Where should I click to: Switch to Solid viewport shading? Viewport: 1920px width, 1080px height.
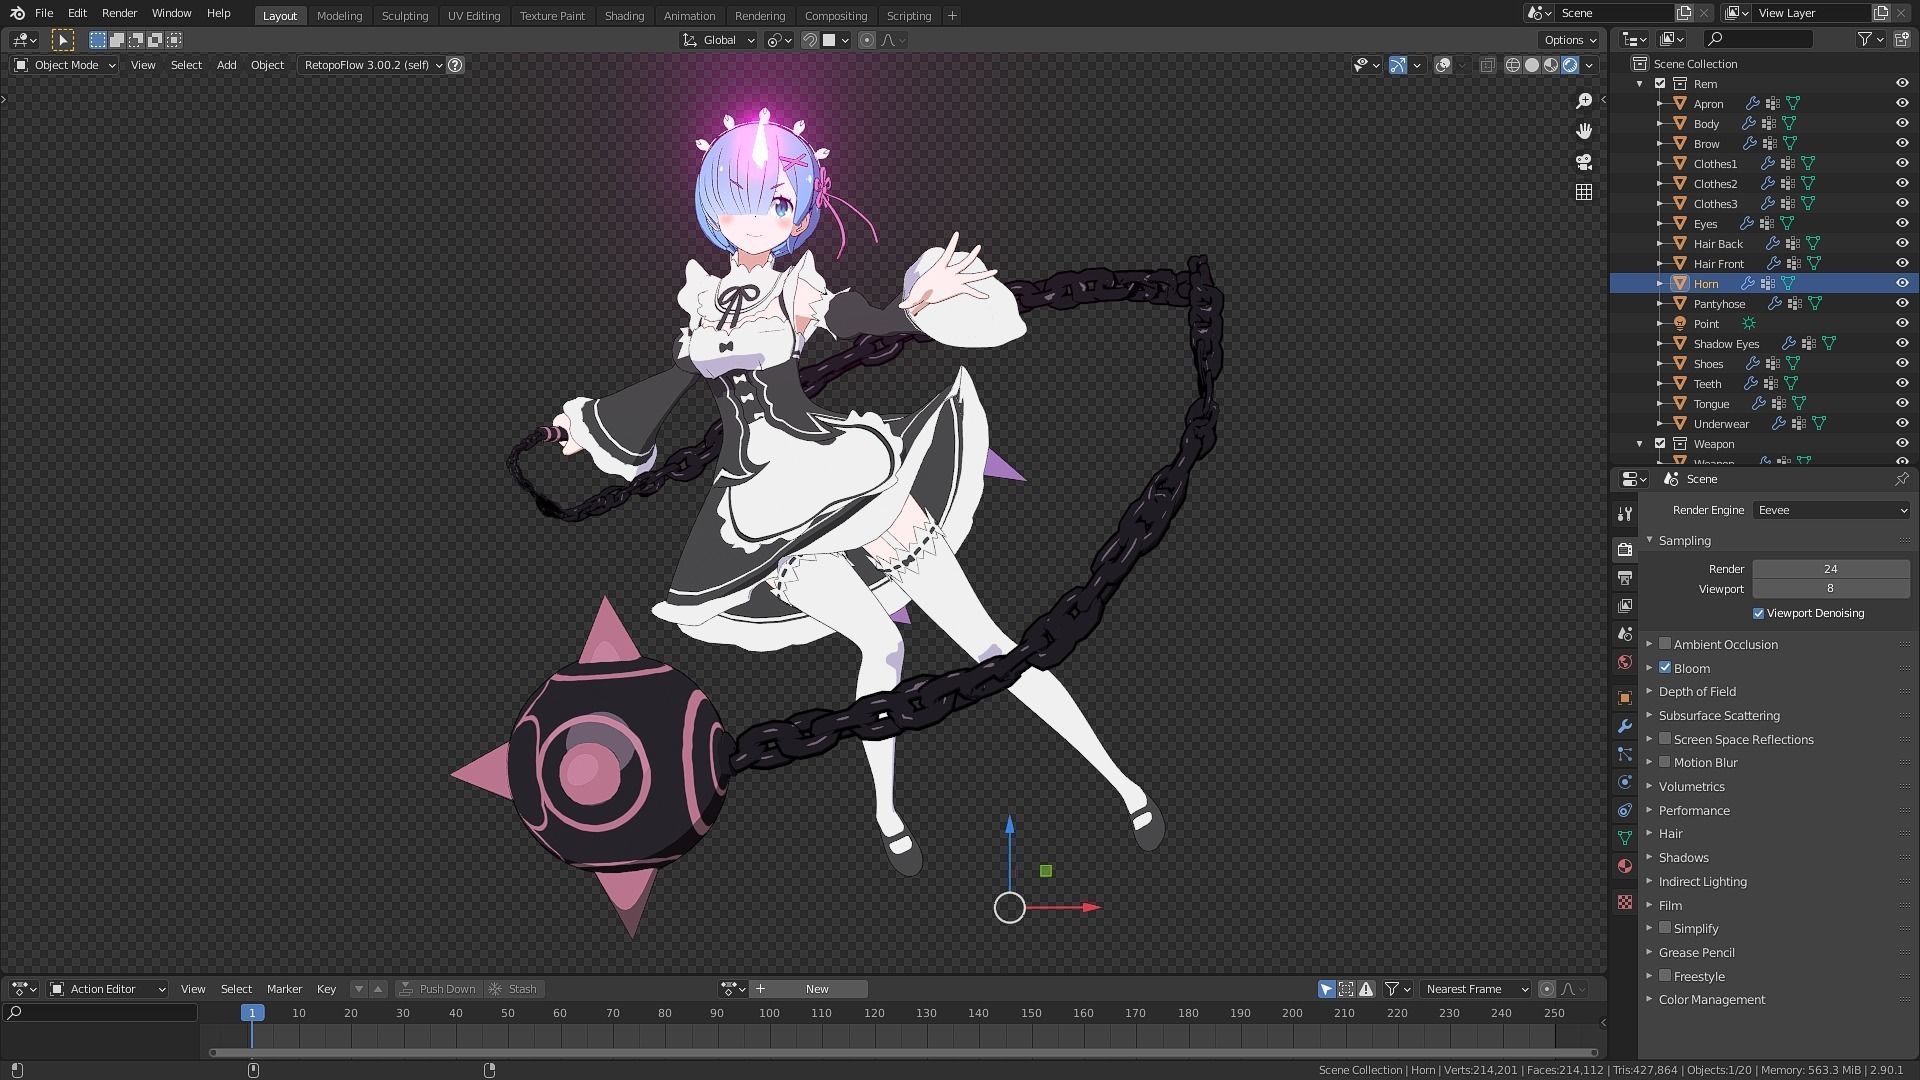click(x=1532, y=65)
